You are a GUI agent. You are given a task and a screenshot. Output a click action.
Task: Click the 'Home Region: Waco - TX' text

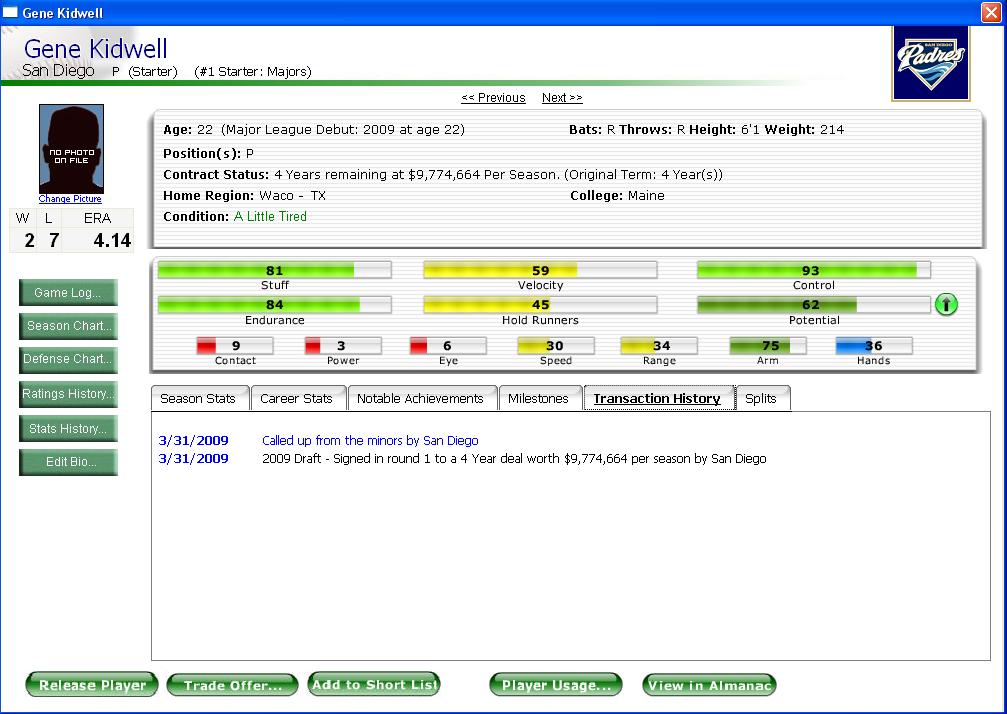[245, 196]
